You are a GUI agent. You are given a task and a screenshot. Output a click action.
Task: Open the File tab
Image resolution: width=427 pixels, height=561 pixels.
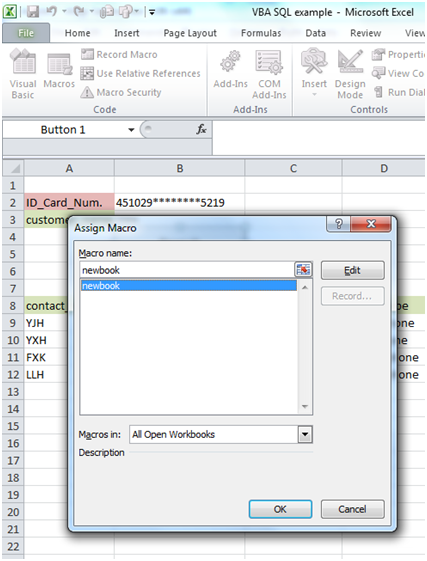[26, 33]
